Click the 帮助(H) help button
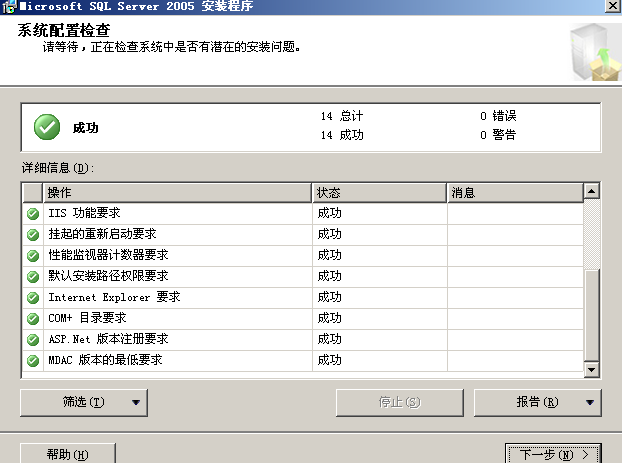Screen dimensions: 622x463 point(68,454)
